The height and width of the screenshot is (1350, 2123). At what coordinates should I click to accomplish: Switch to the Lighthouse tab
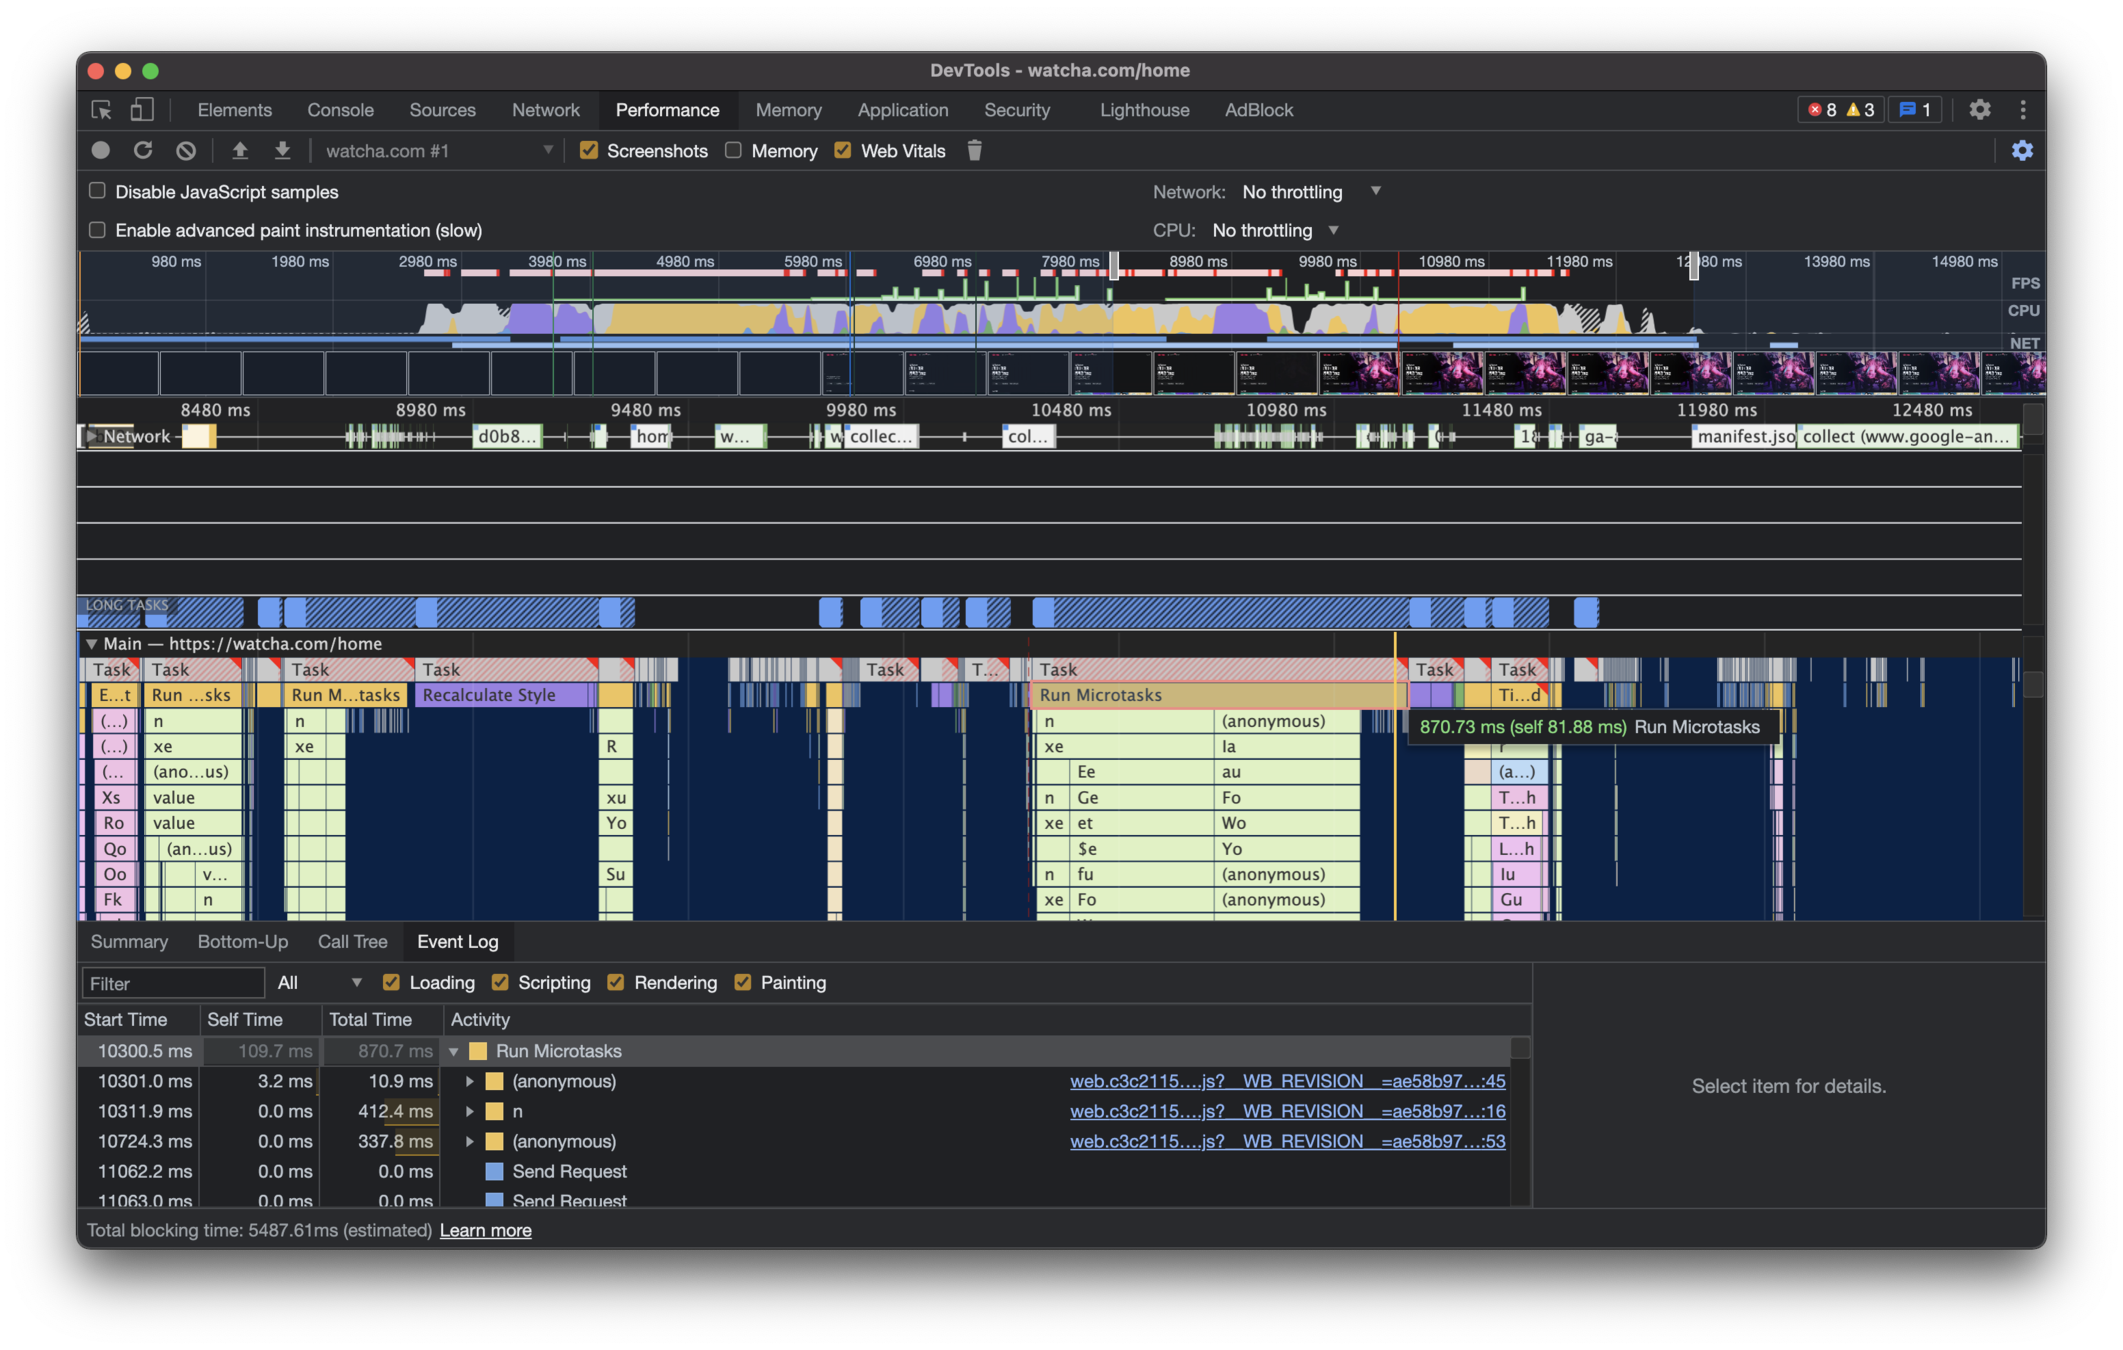1144,109
